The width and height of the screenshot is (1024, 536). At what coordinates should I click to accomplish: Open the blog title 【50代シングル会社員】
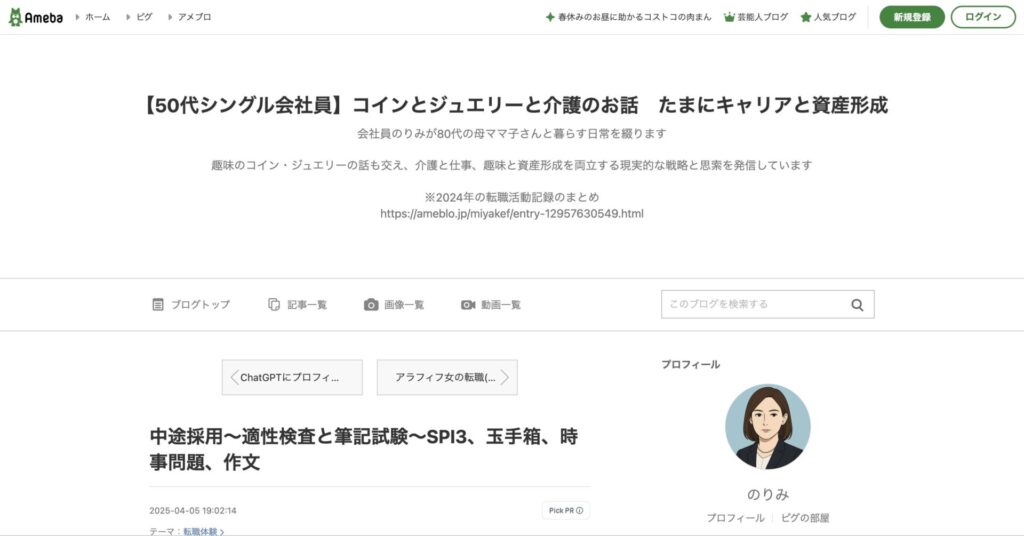(x=515, y=105)
